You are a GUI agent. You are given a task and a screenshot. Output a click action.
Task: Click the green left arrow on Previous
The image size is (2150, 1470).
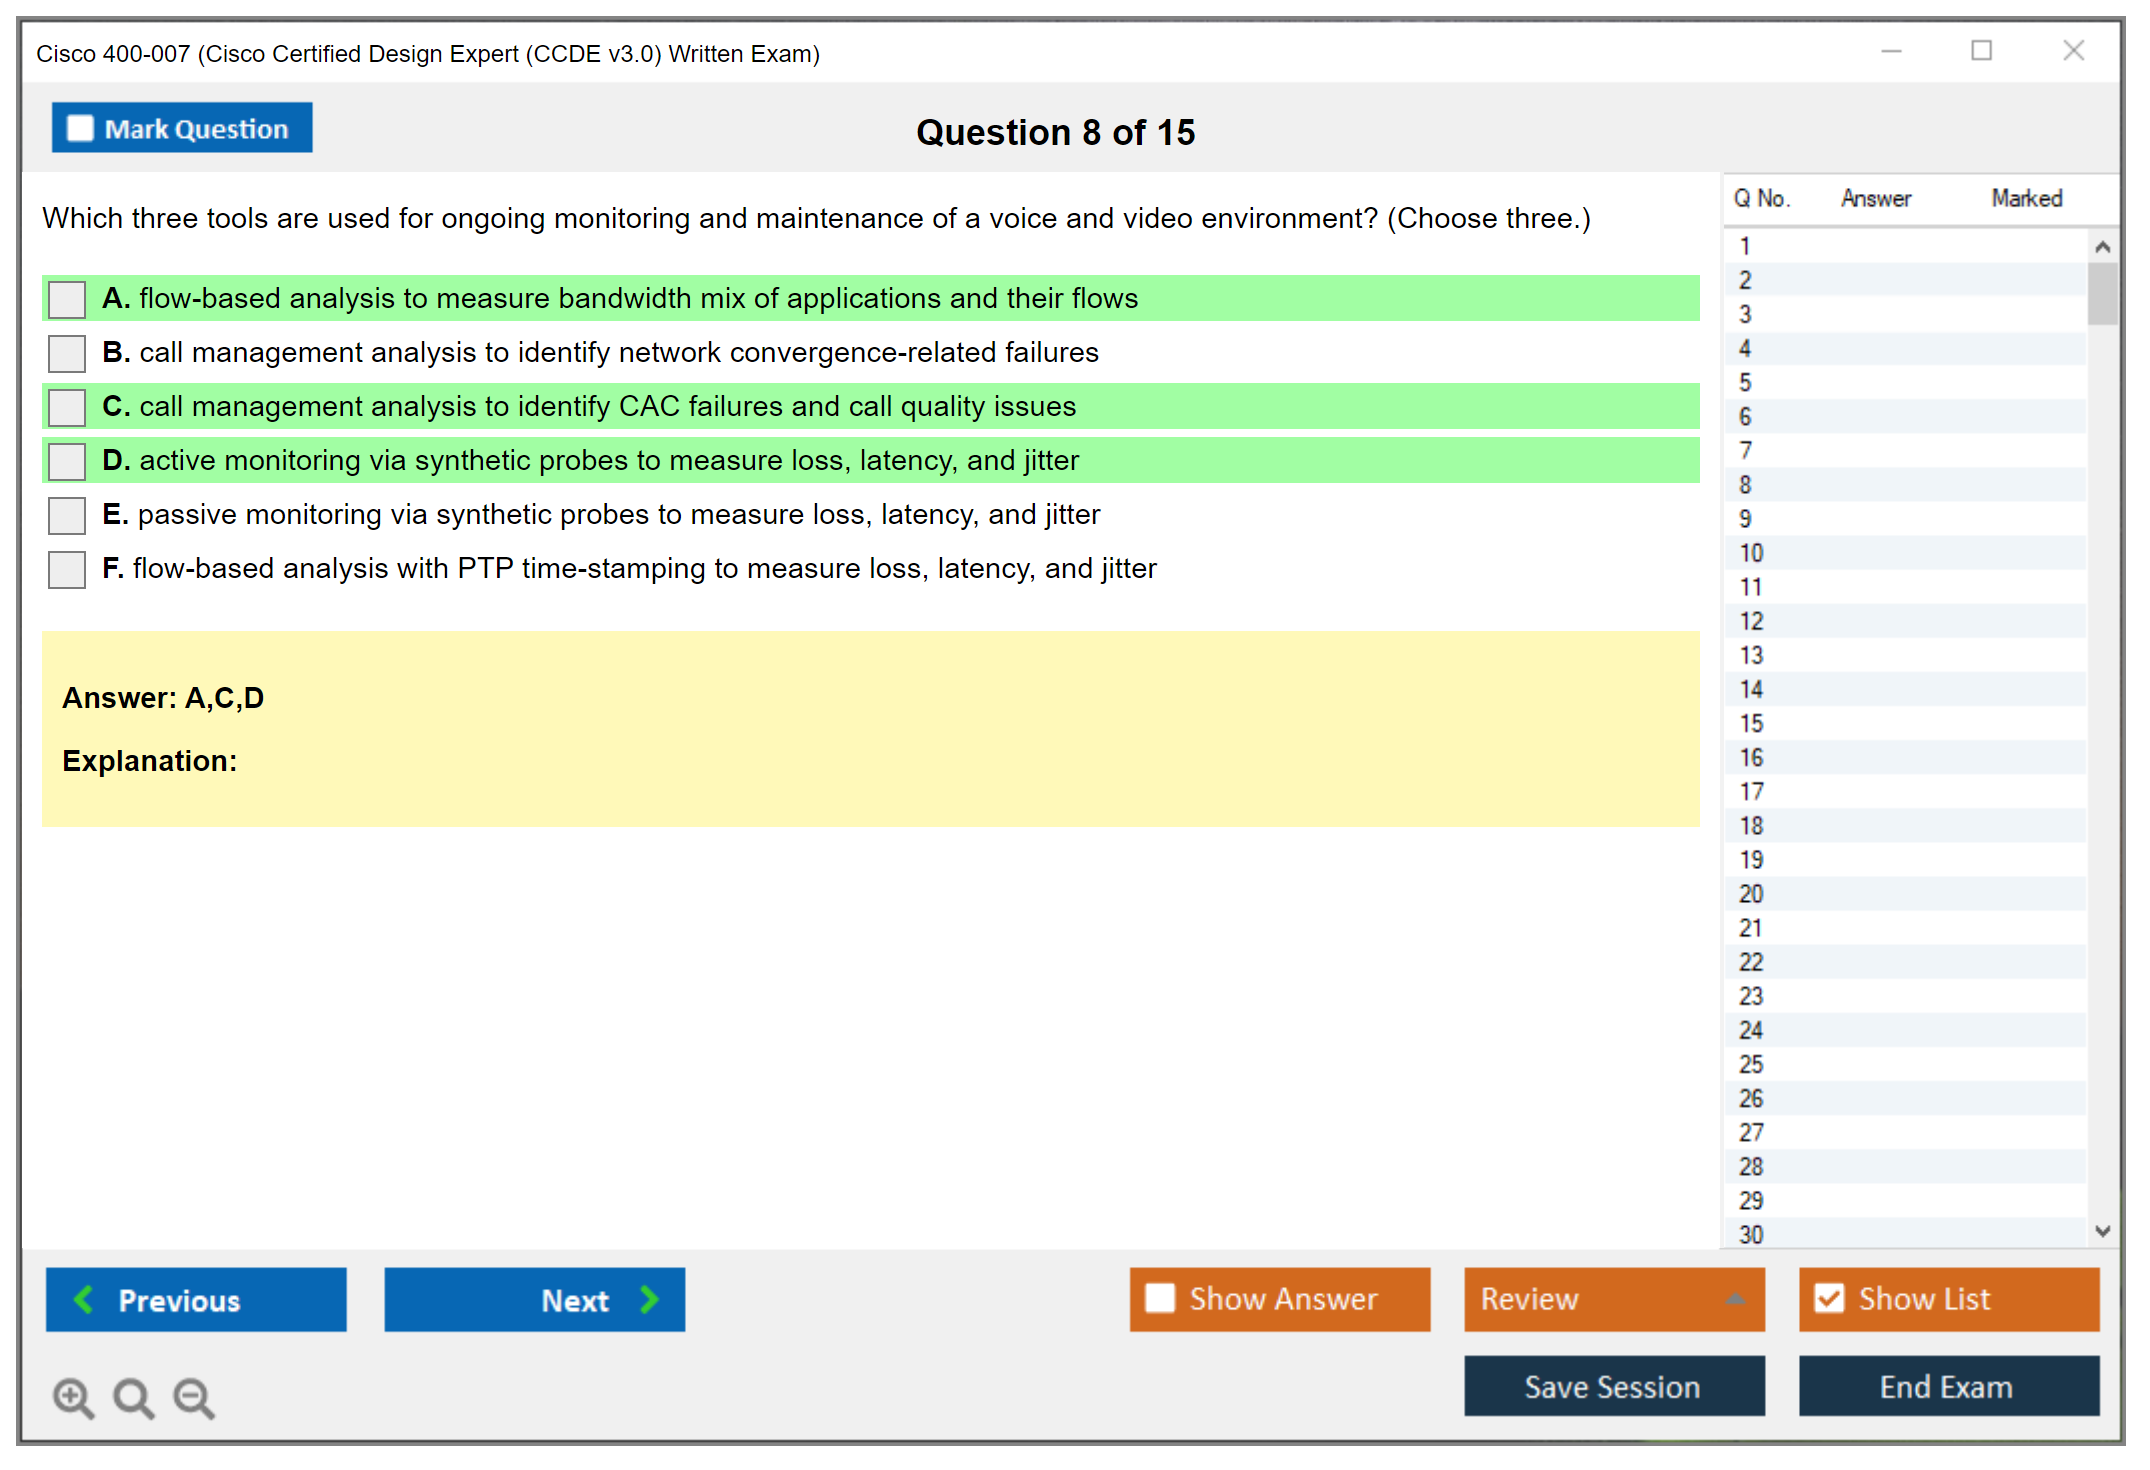[84, 1299]
